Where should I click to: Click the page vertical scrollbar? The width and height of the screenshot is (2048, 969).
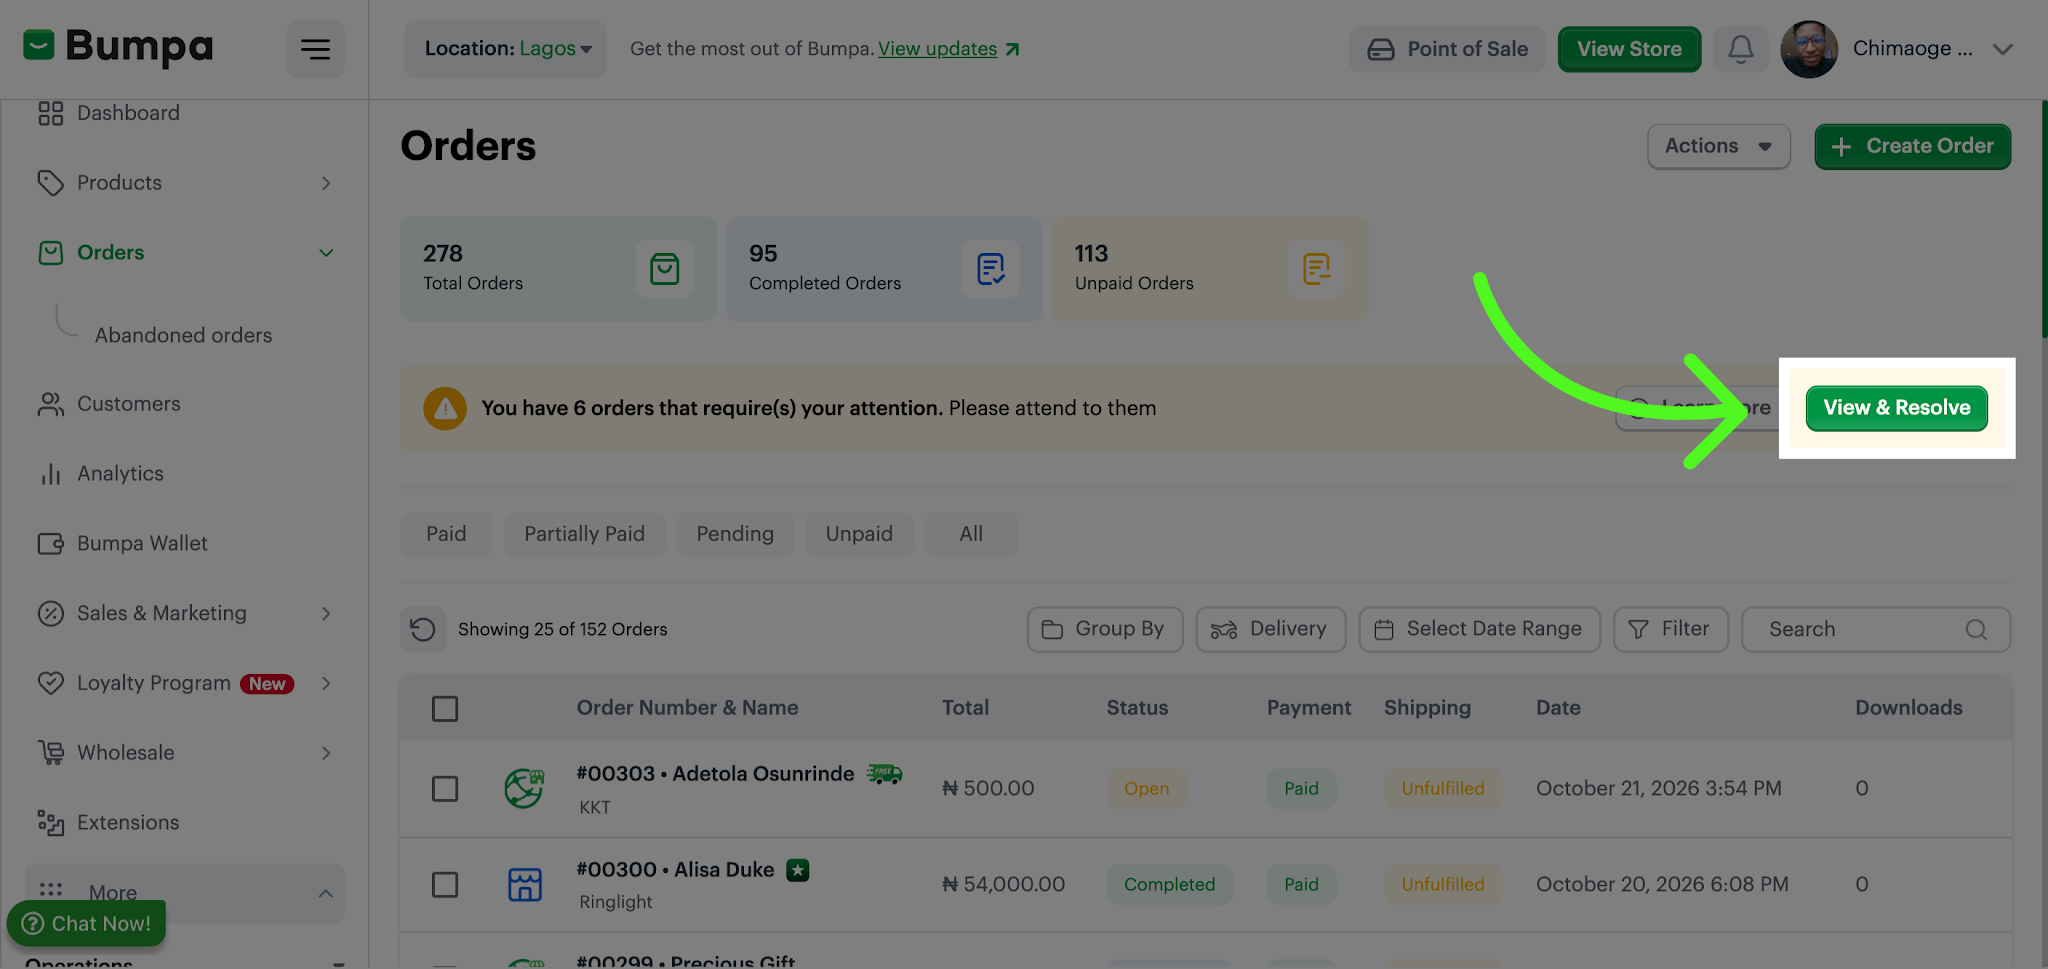(2044, 220)
